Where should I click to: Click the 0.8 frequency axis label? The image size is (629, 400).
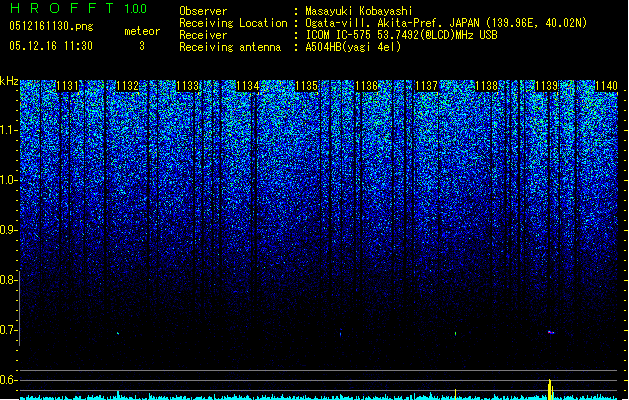(7, 280)
